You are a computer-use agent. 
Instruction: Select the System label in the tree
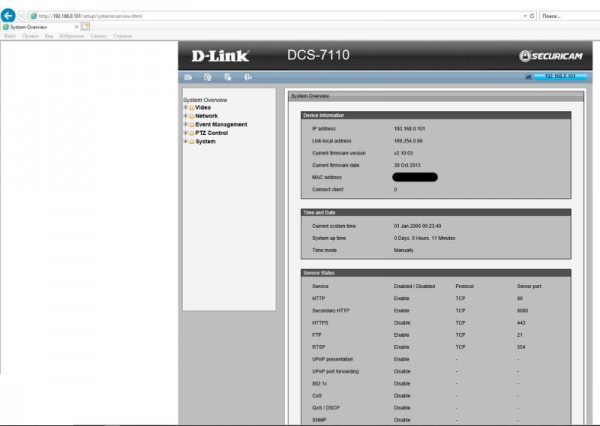click(205, 141)
